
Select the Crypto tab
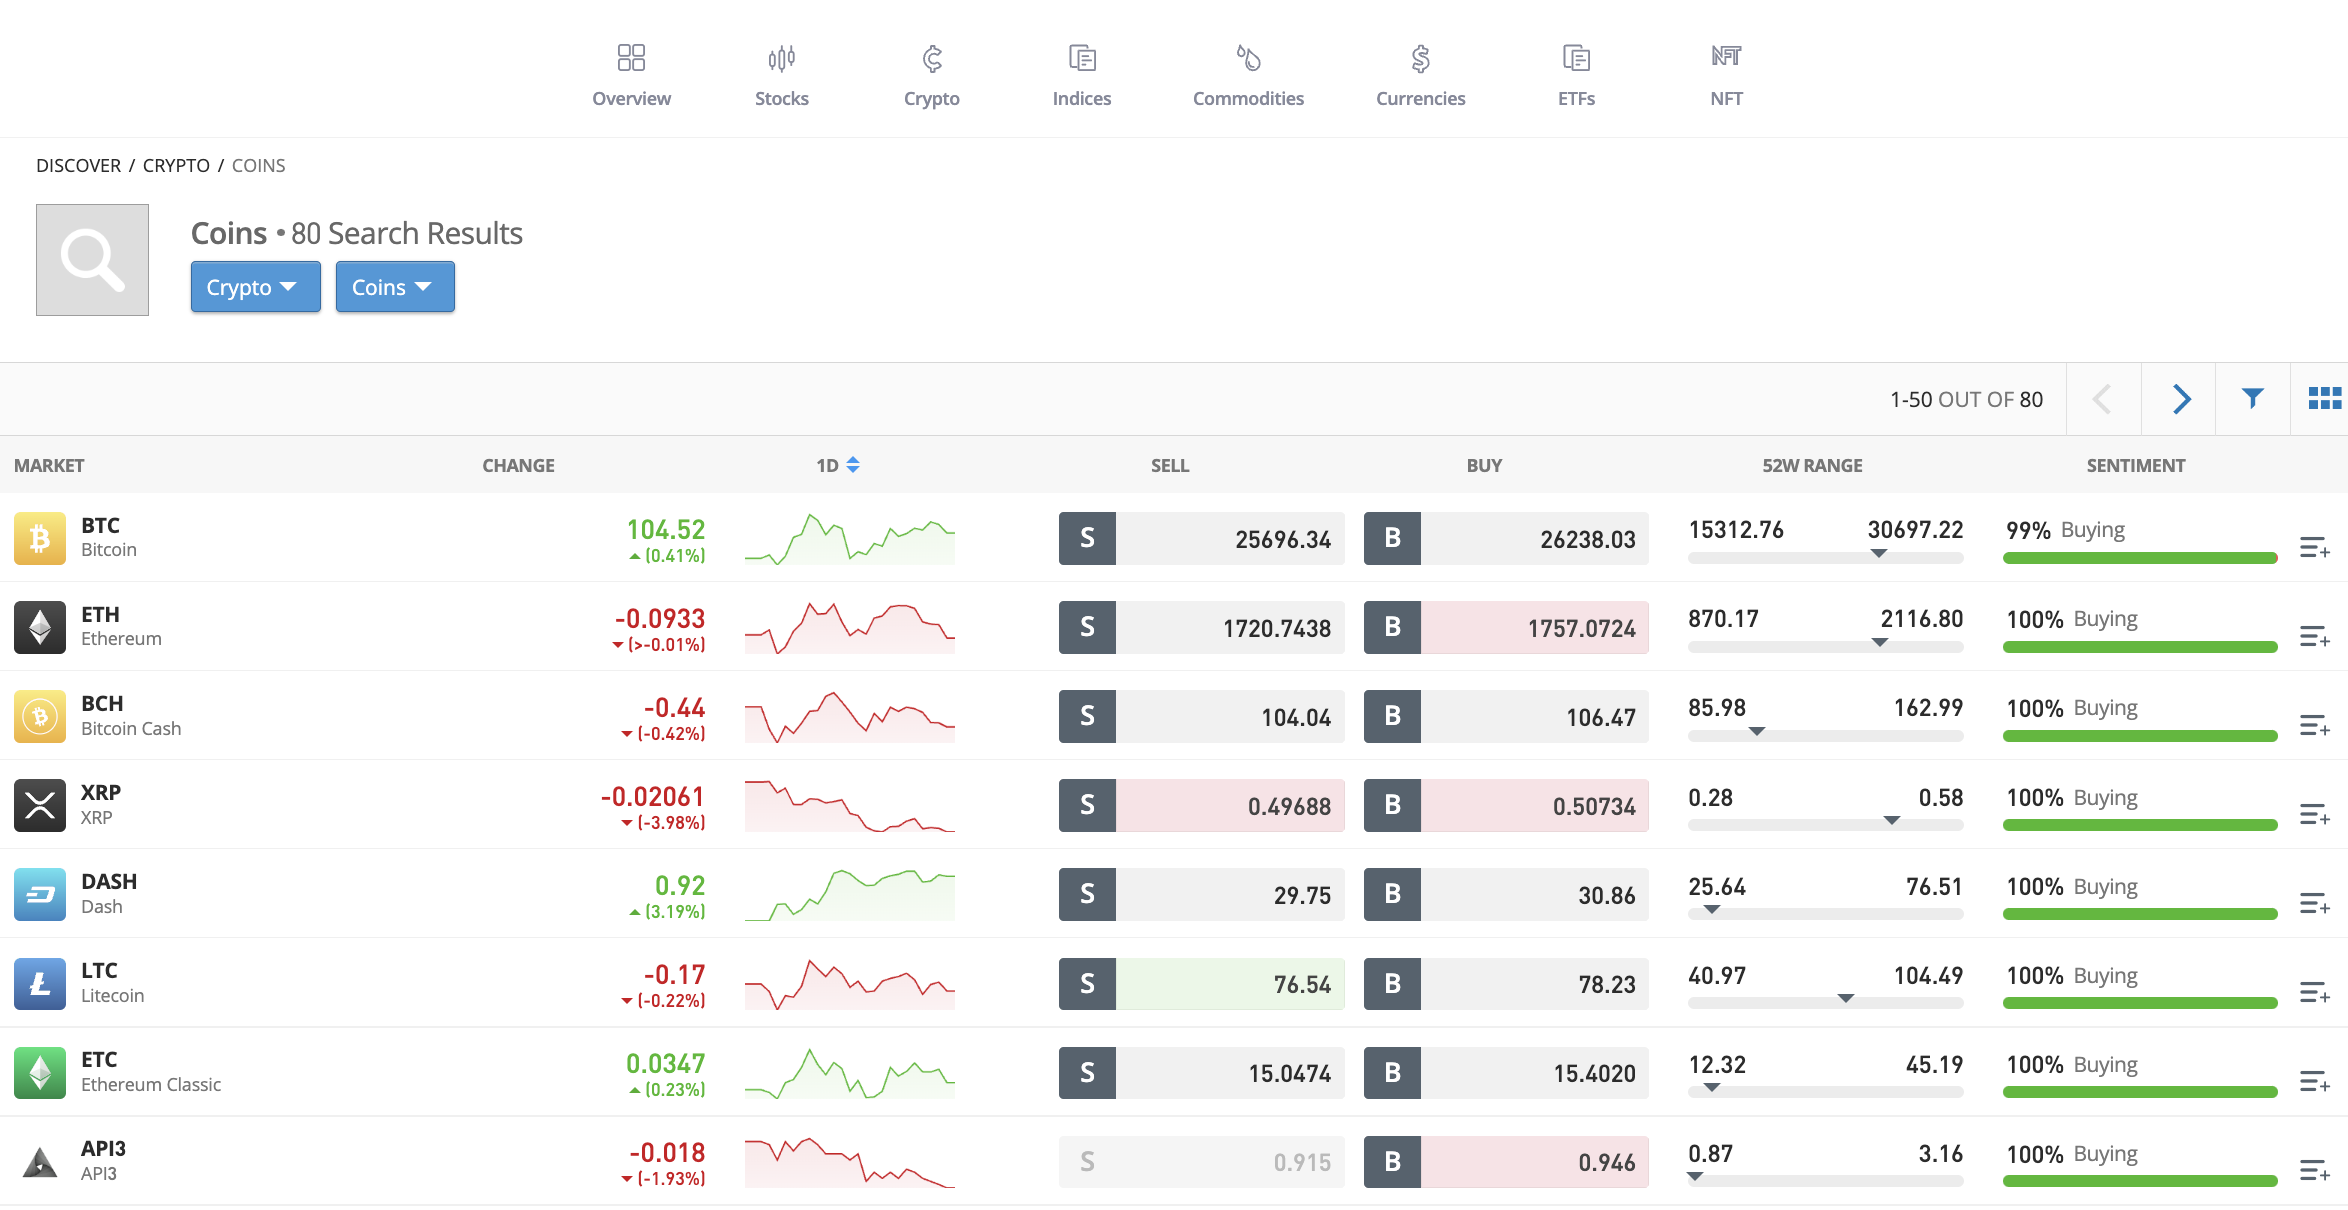coord(931,75)
